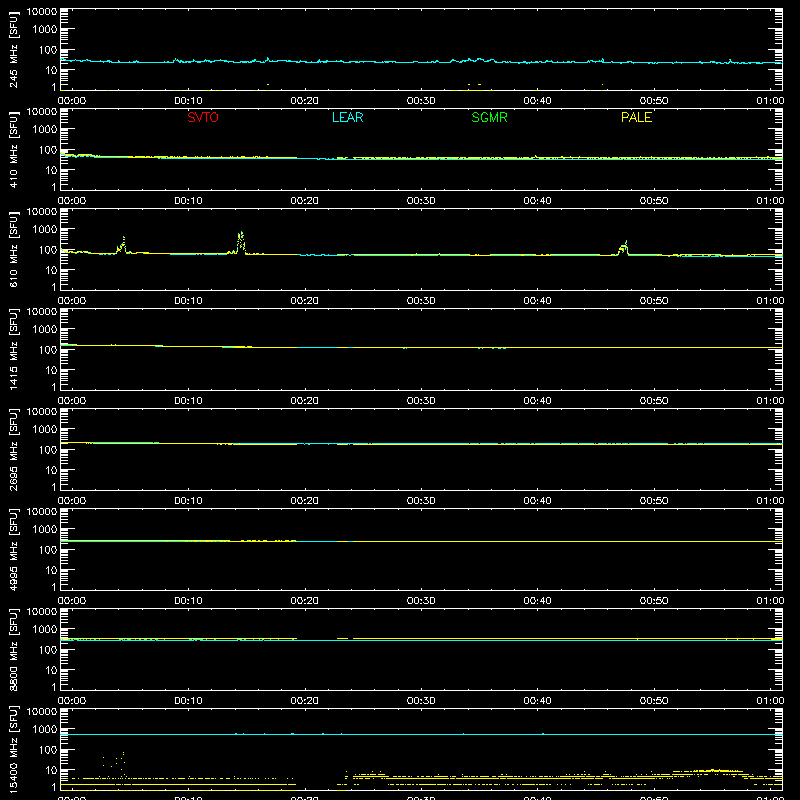Click the 00:00 tick label under the 2695 MHz plot
The width and height of the screenshot is (800, 800).
point(72,501)
